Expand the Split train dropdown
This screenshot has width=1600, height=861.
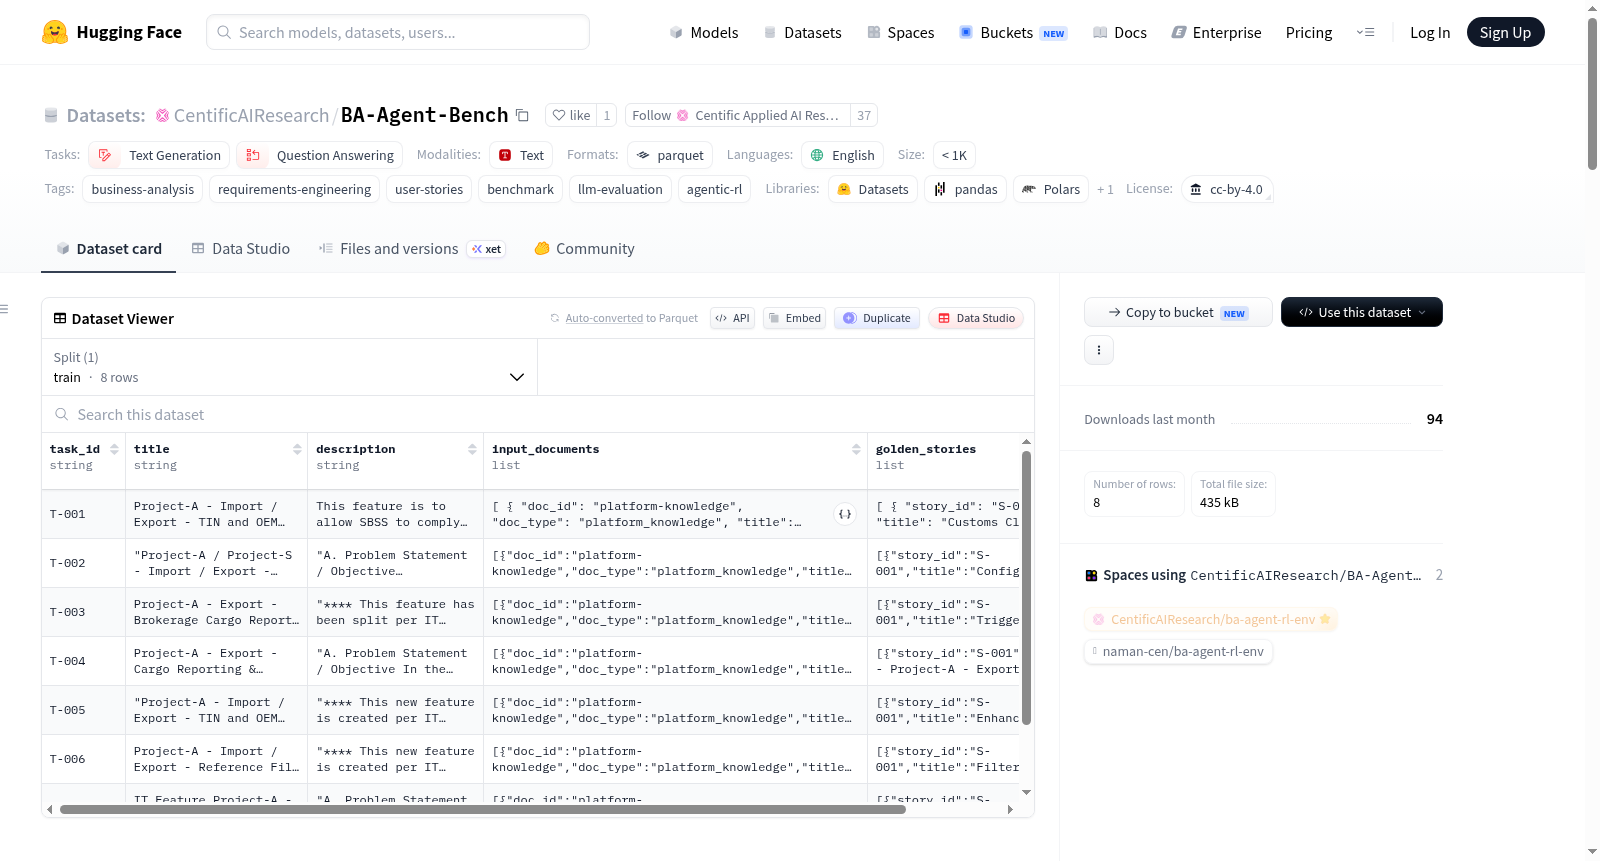click(x=289, y=367)
